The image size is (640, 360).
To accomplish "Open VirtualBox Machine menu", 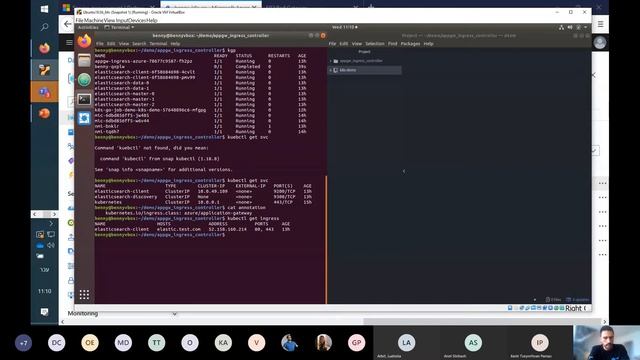I will click(x=94, y=20).
